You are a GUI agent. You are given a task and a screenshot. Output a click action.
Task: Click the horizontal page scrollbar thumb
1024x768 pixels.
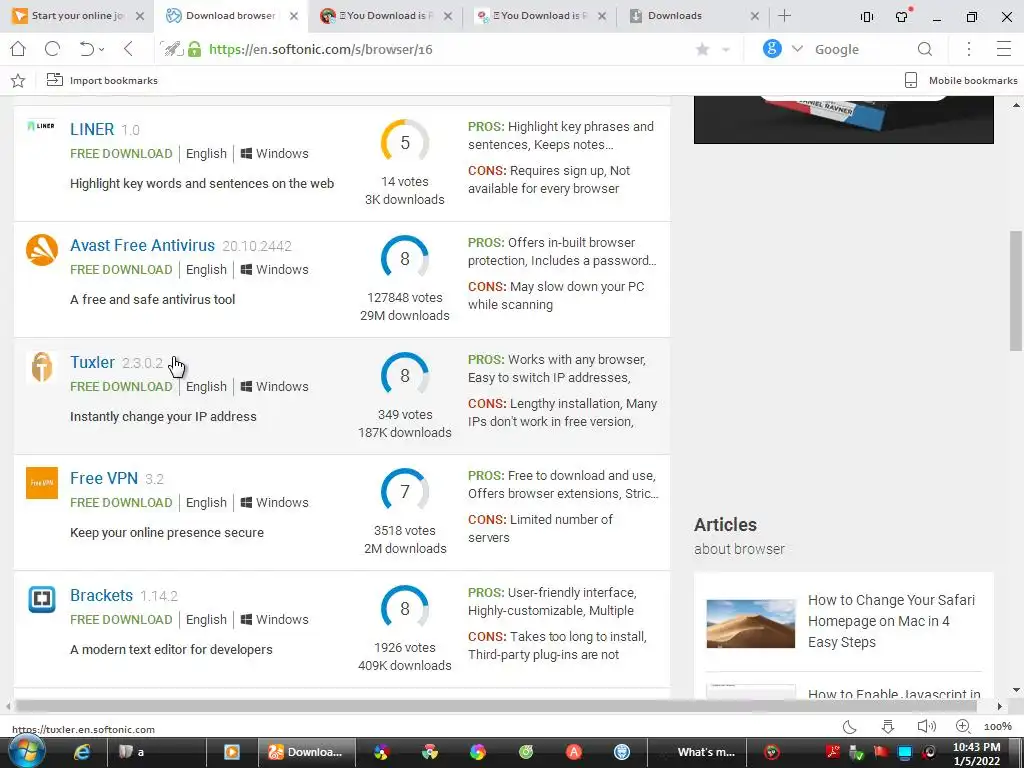[496, 706]
